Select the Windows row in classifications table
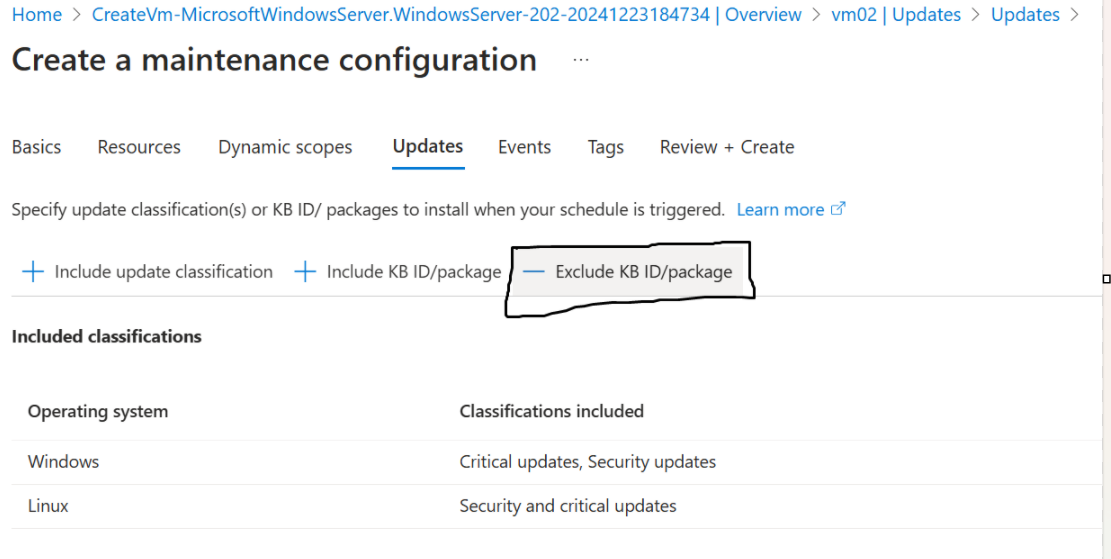The height and width of the screenshot is (559, 1111). click(556, 462)
